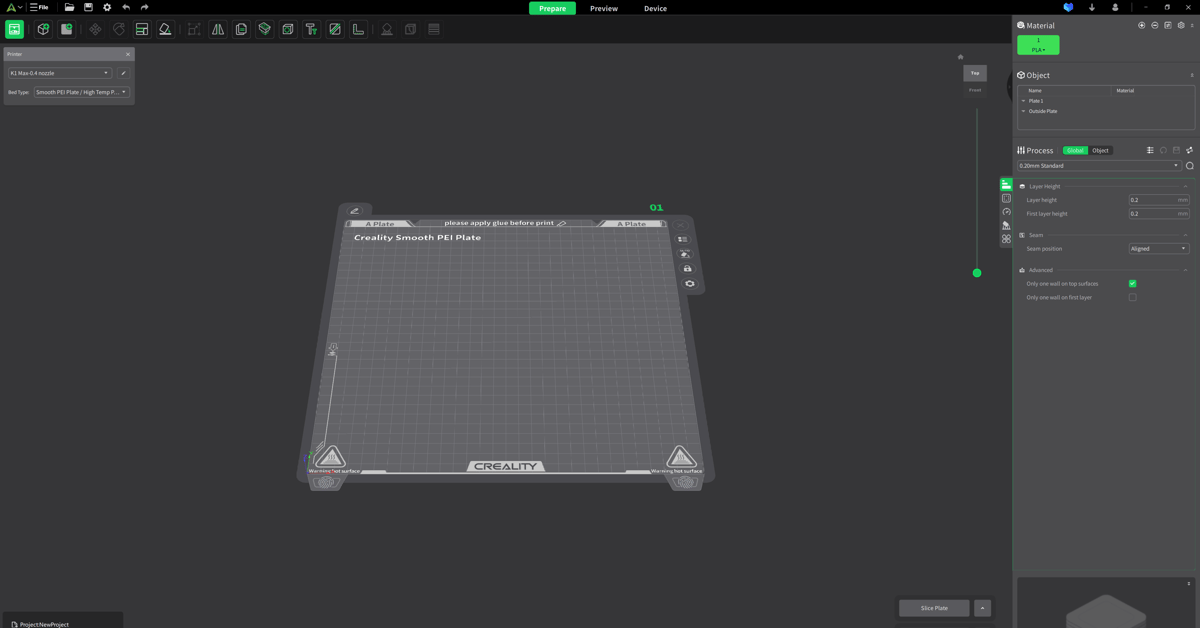1200x628 pixels.
Task: Click the Mirror tool icon
Action: tap(218, 29)
